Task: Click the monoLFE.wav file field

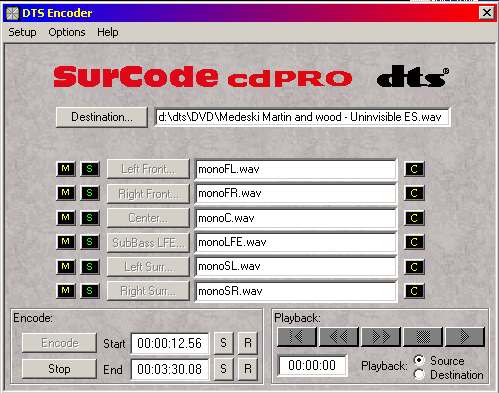Action: [x=296, y=242]
